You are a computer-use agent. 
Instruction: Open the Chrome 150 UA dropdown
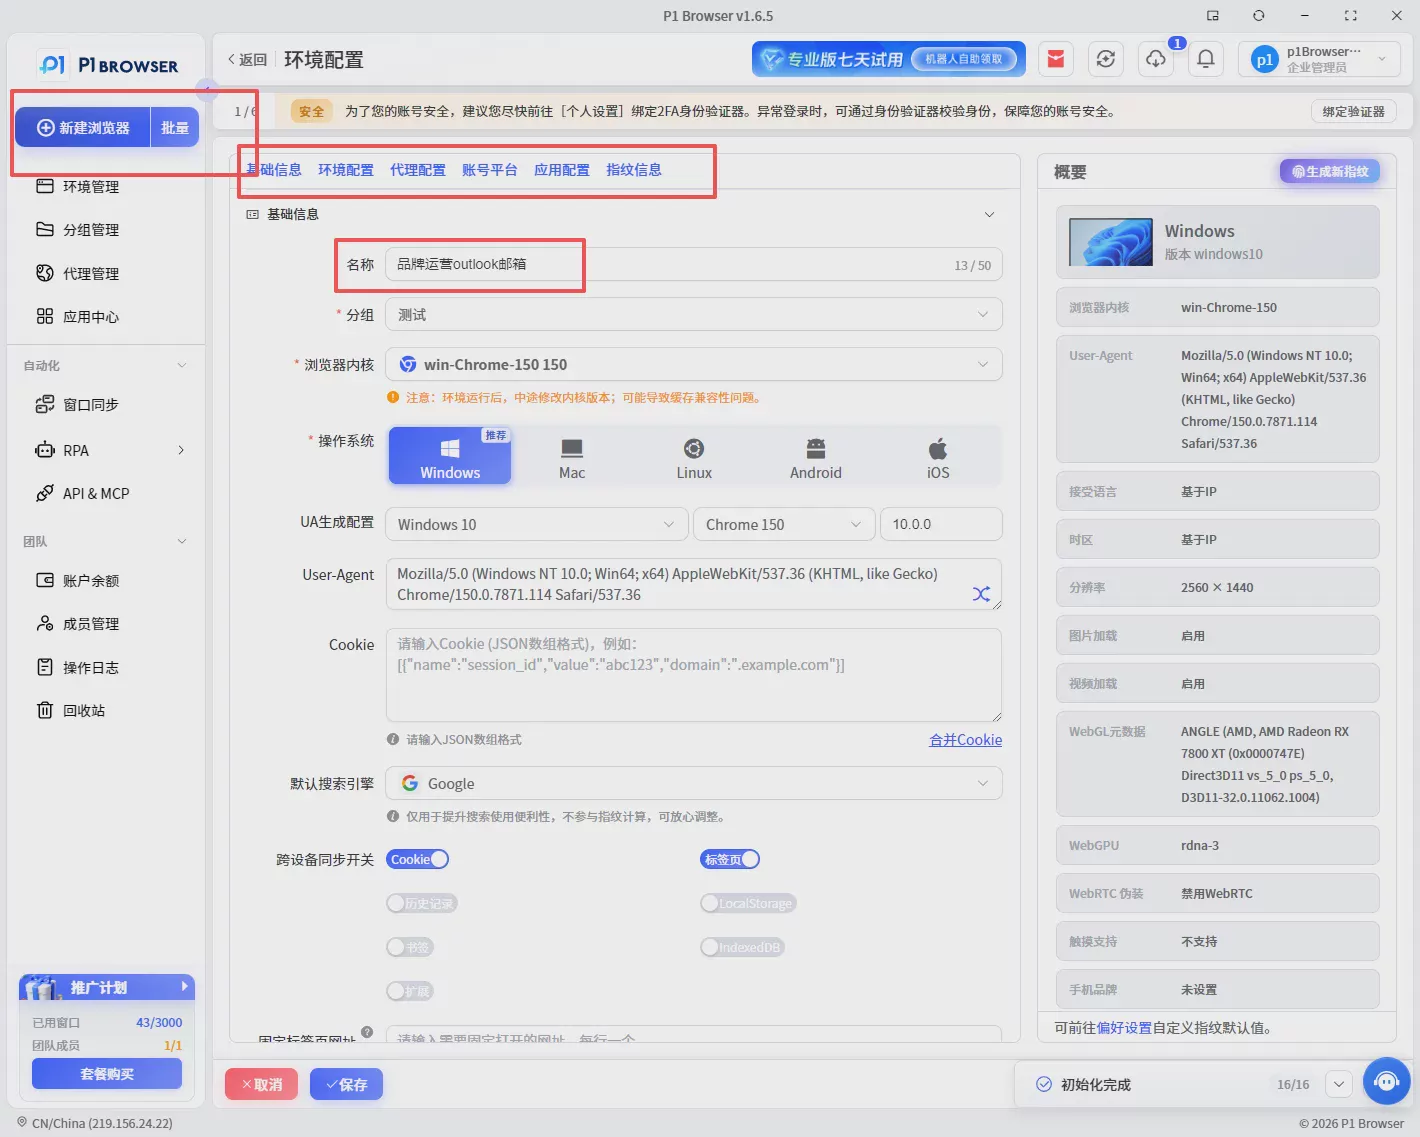coord(784,524)
